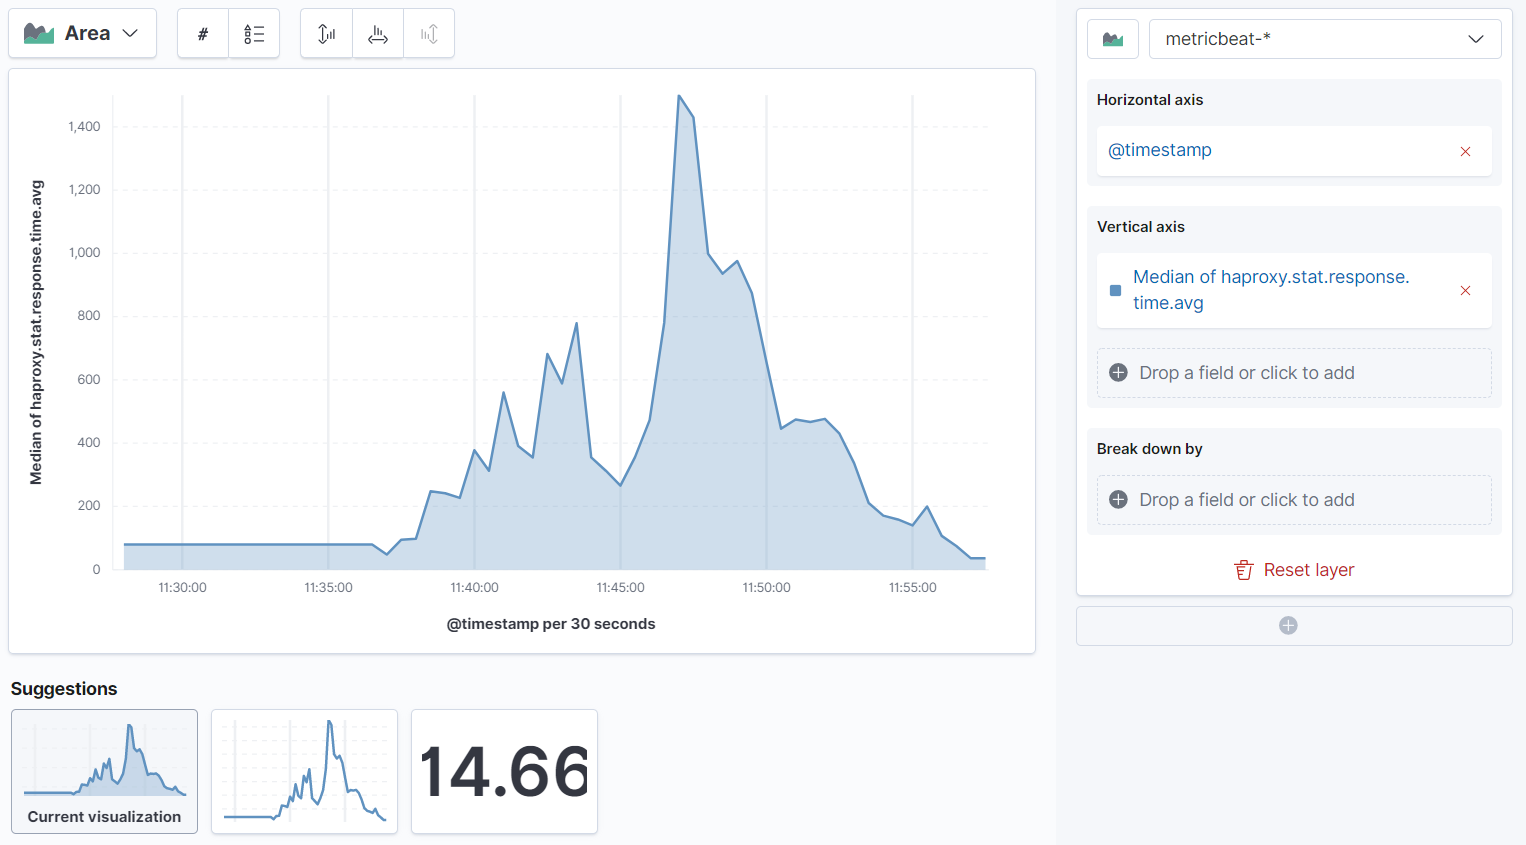Remove the Median vertical axis dimension

1465,290
